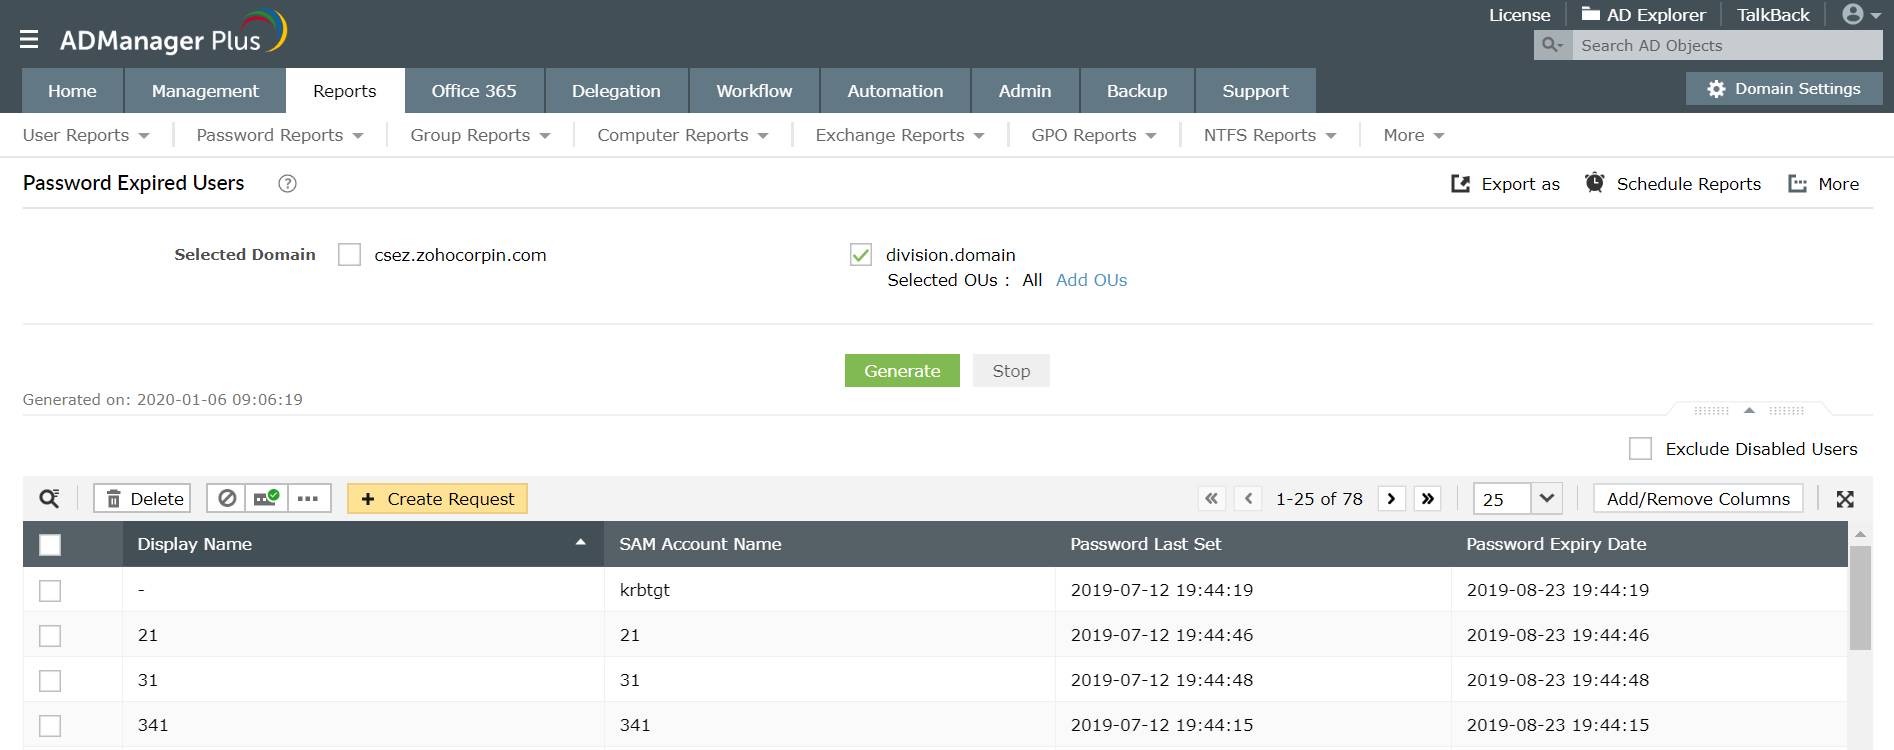The width and height of the screenshot is (1894, 750).
Task: Click the disable users icon in toolbar
Action: (x=227, y=498)
